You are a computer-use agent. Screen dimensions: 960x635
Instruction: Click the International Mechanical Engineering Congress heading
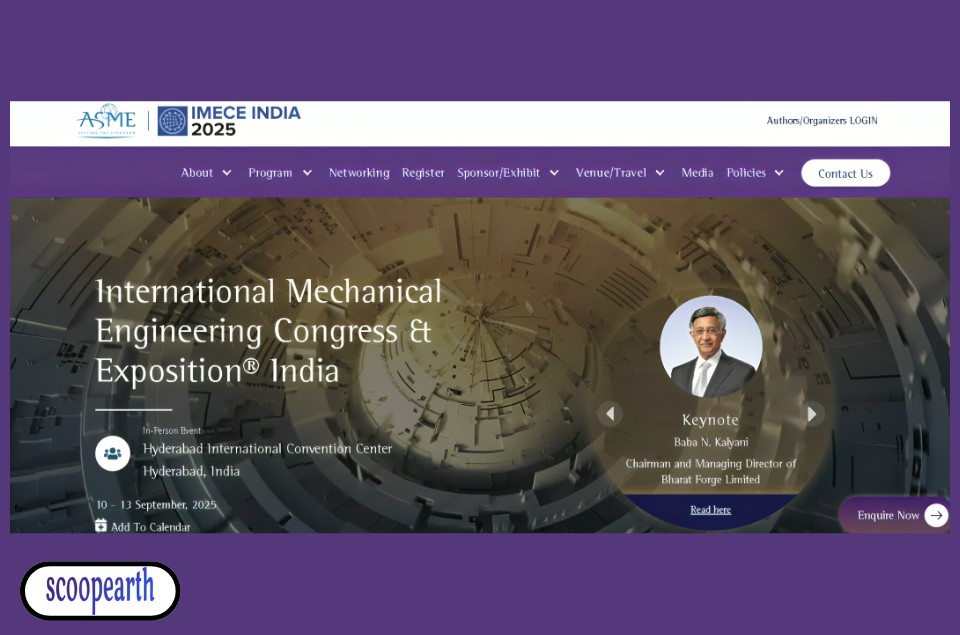pyautogui.click(x=268, y=331)
